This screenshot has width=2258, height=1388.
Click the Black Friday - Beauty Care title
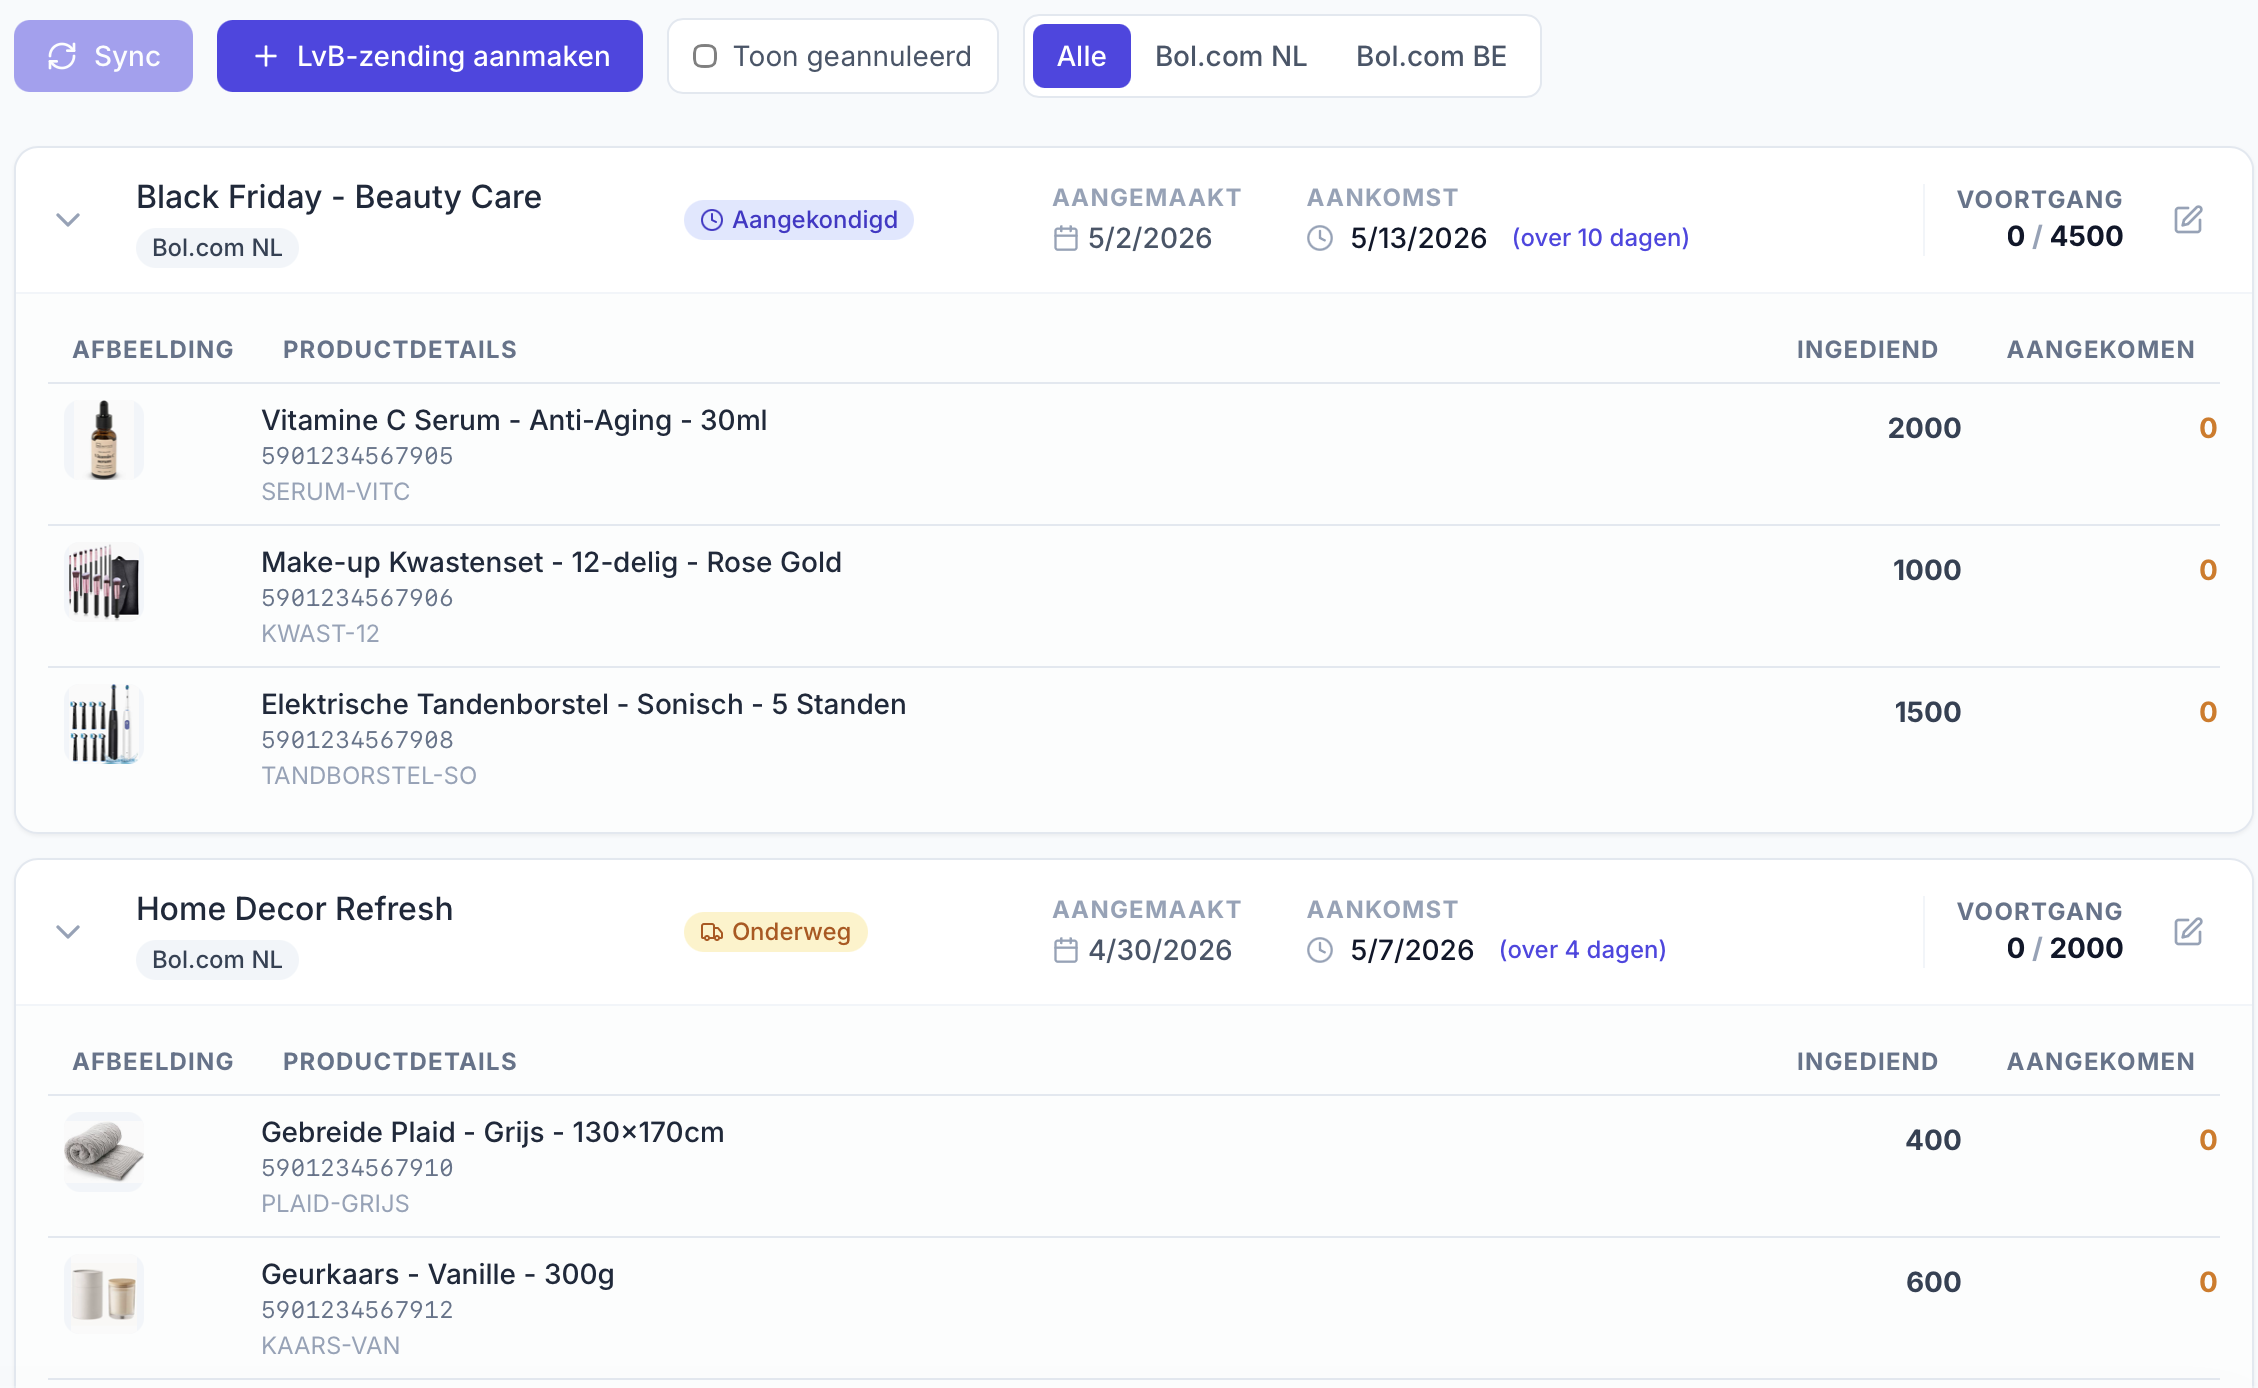pyautogui.click(x=339, y=197)
